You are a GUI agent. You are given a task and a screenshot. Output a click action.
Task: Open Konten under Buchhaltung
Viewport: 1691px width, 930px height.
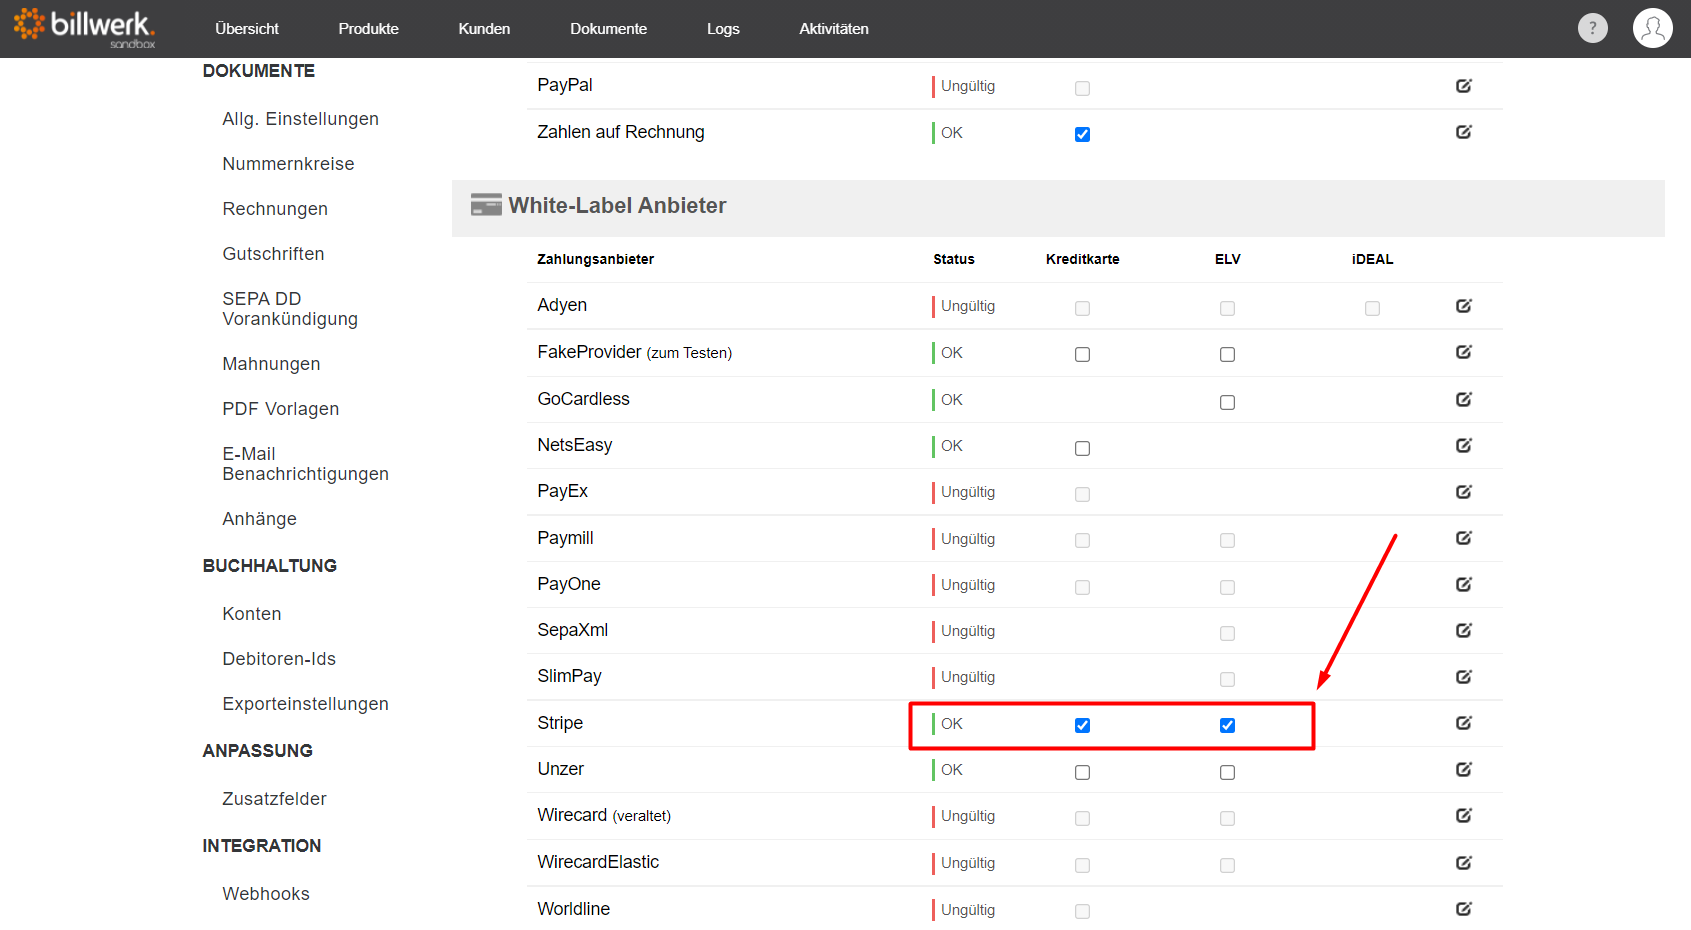[x=252, y=614]
